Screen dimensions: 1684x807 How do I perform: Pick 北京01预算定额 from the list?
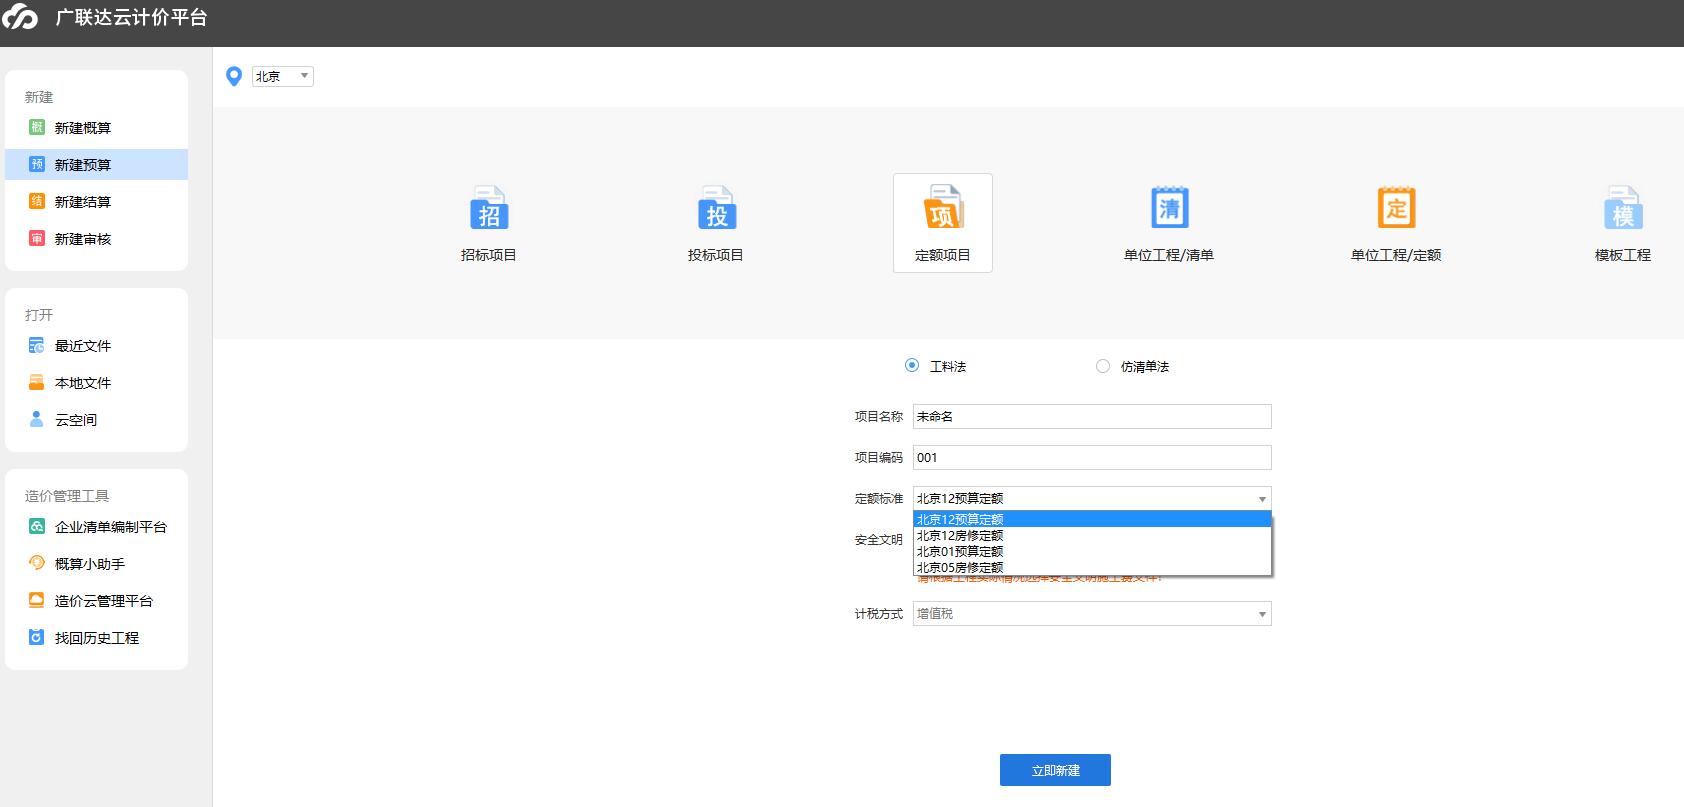(x=1092, y=551)
